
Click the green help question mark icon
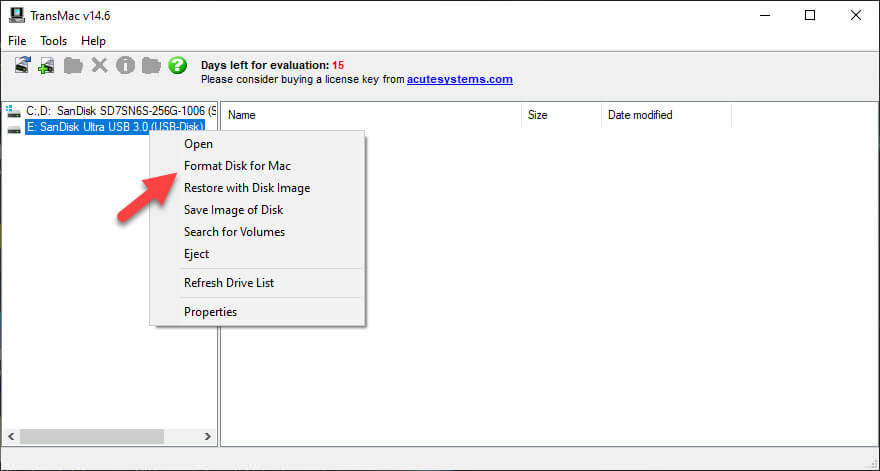point(177,66)
